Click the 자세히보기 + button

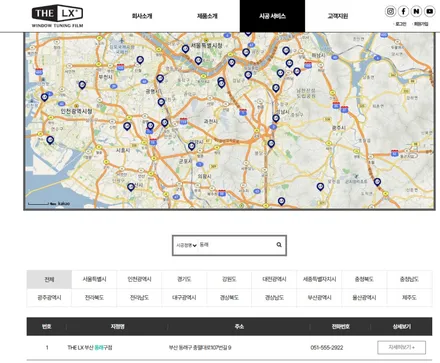401,347
